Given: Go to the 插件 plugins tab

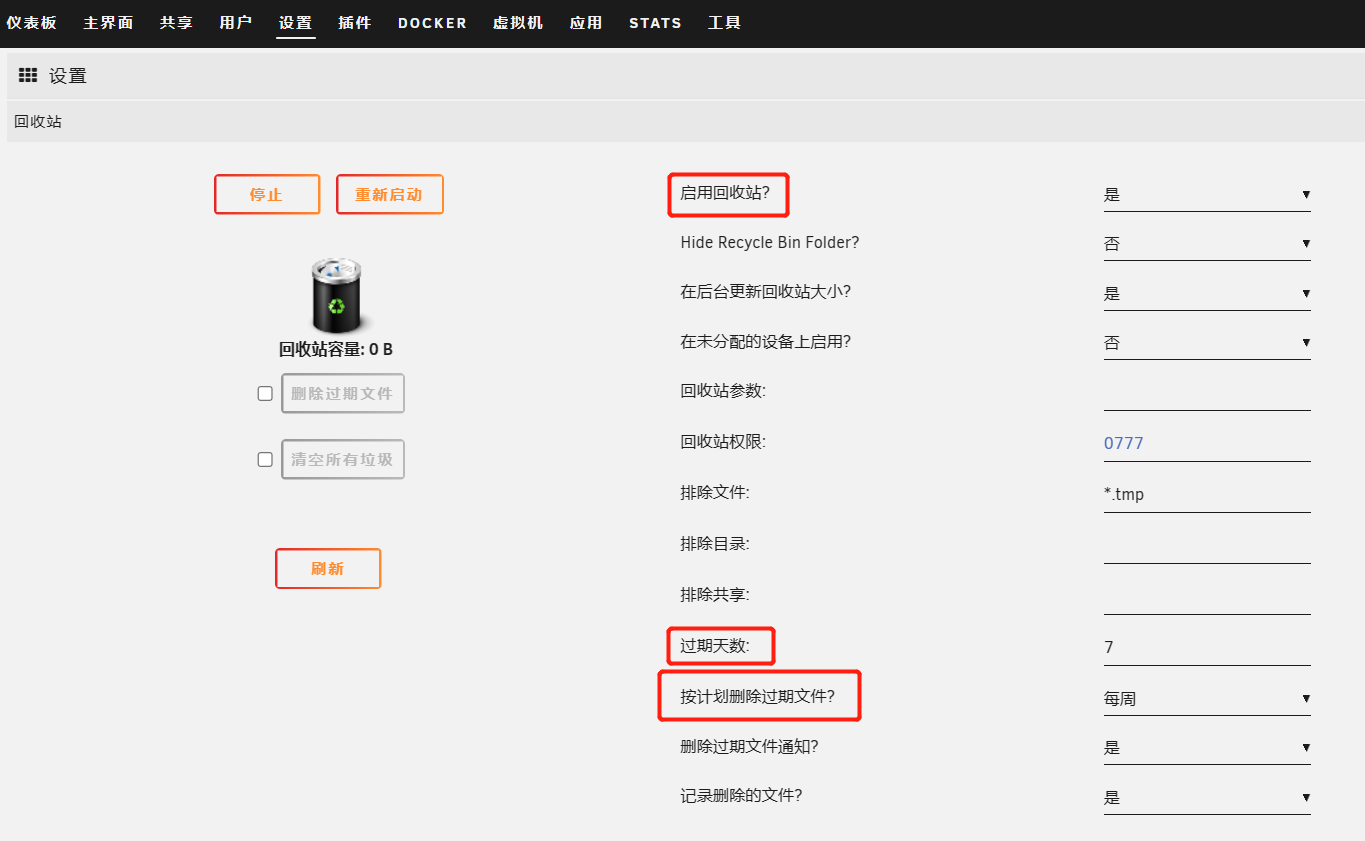Looking at the screenshot, I should point(355,23).
